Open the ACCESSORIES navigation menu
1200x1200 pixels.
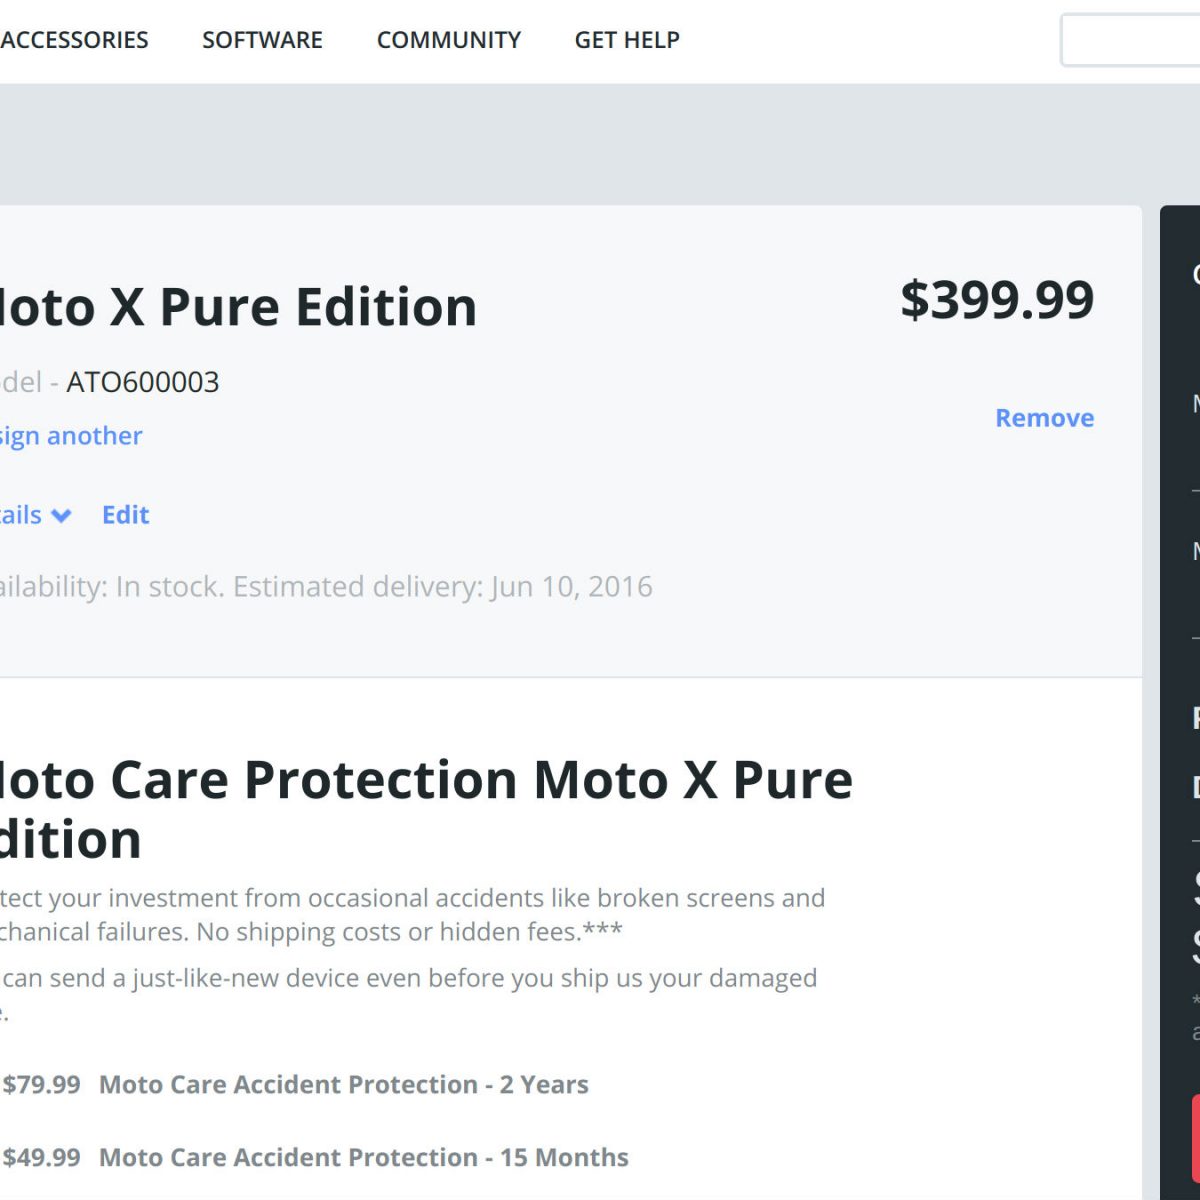click(74, 40)
